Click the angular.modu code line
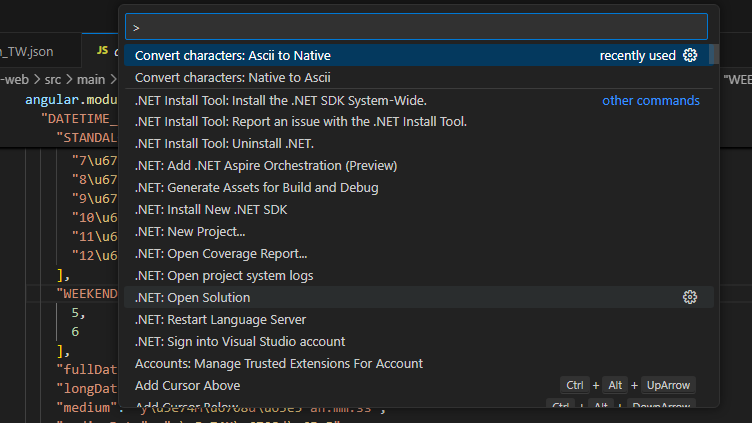Screen dimensions: 752x423 coord(71,100)
